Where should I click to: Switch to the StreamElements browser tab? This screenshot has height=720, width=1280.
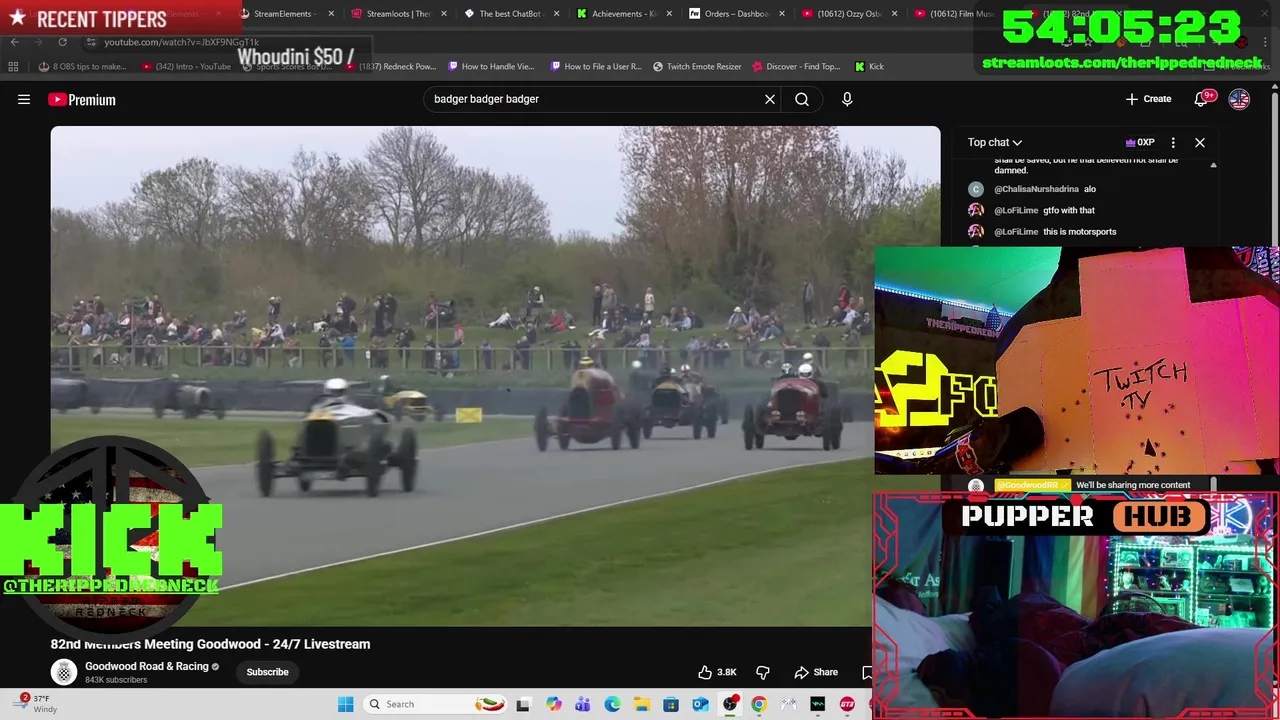pyautogui.click(x=284, y=14)
